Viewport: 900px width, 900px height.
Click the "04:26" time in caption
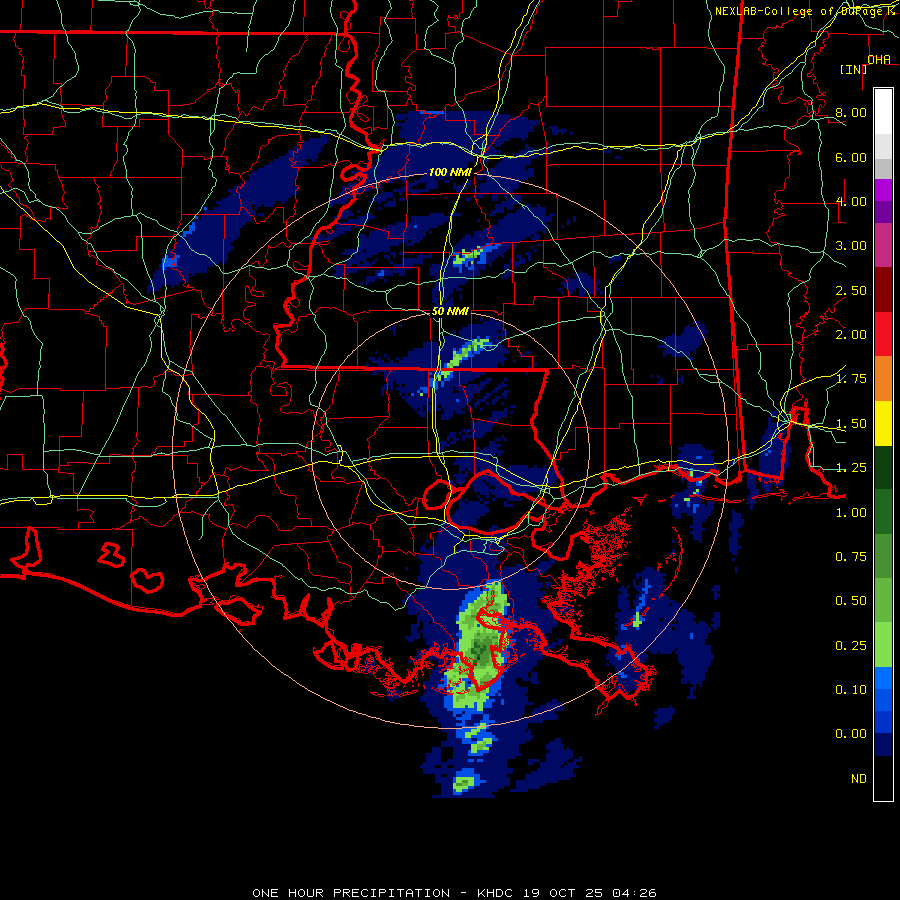634,893
